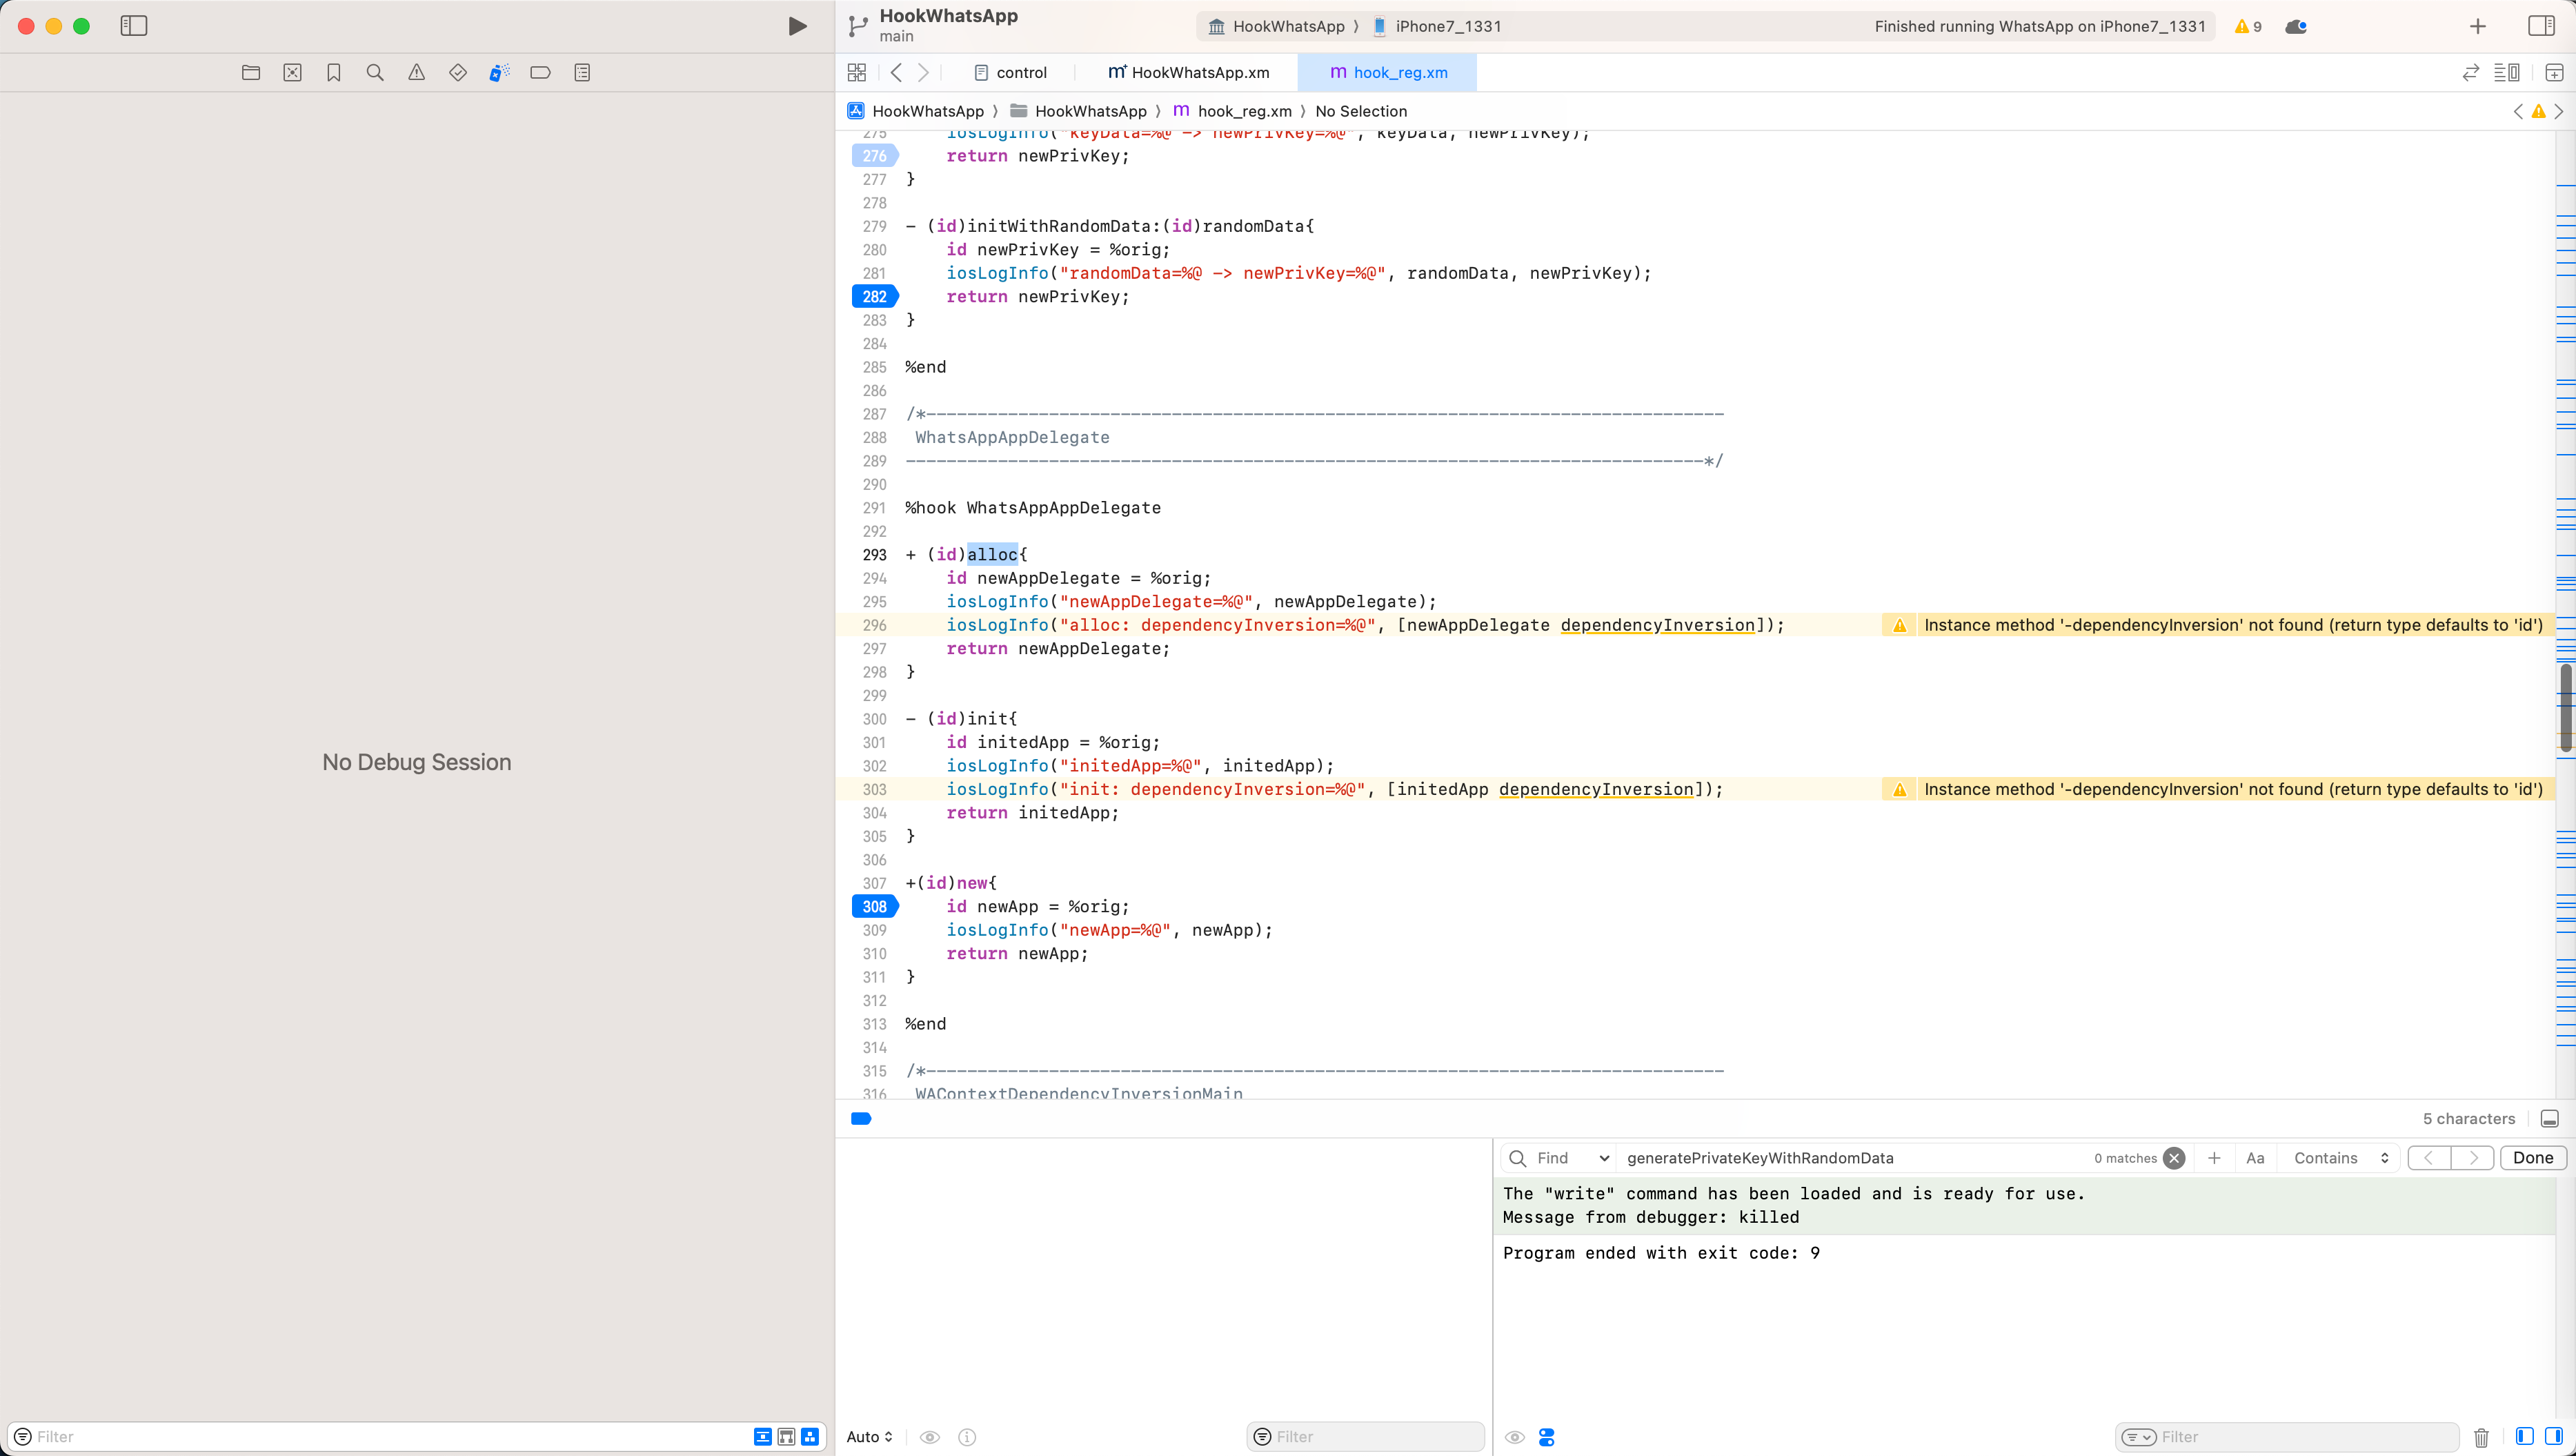The image size is (2576, 1456).
Task: Open the No Selection jump bar item
Action: click(1361, 111)
